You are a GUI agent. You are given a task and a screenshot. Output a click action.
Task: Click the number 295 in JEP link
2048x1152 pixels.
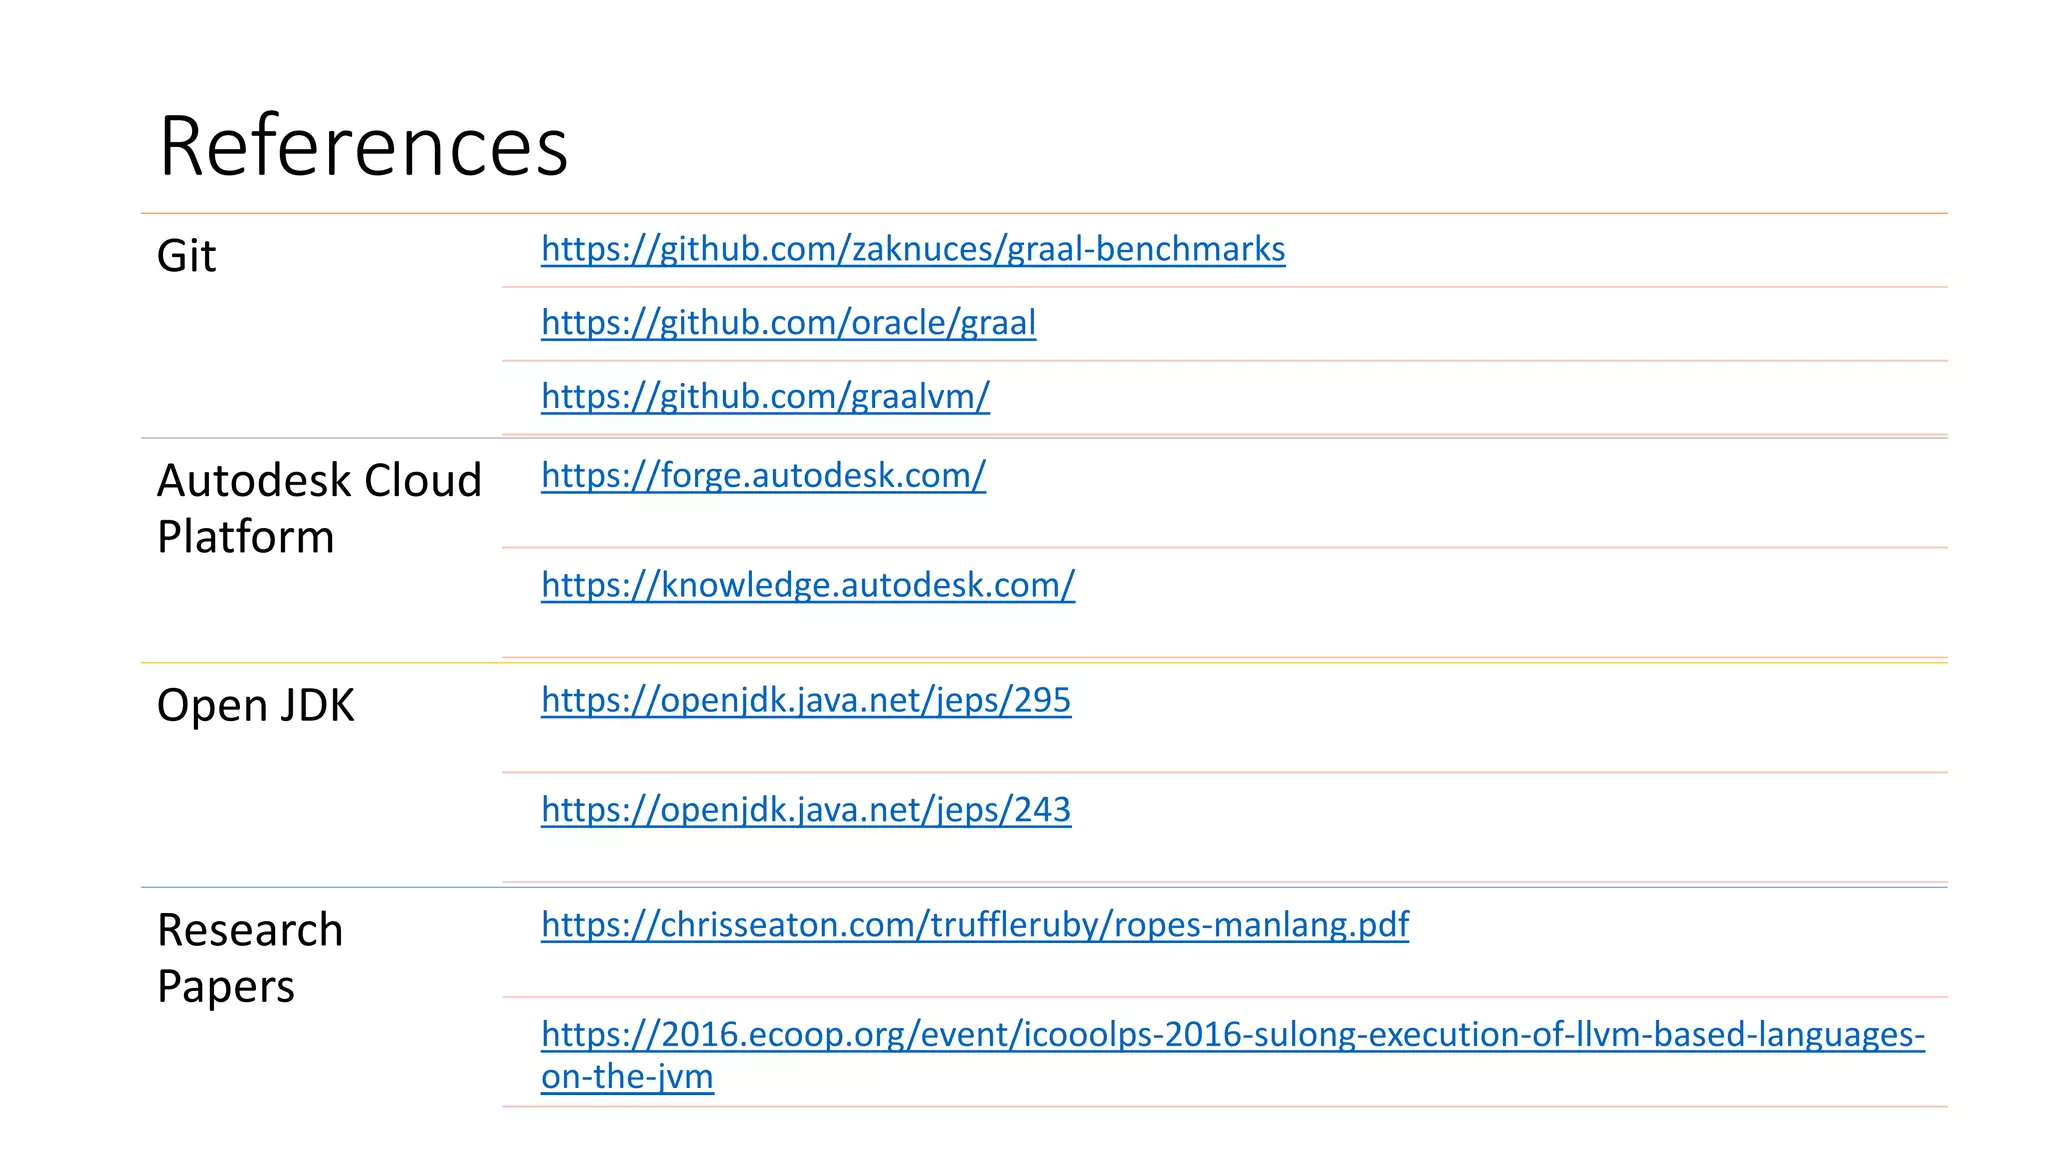pos(1042,700)
